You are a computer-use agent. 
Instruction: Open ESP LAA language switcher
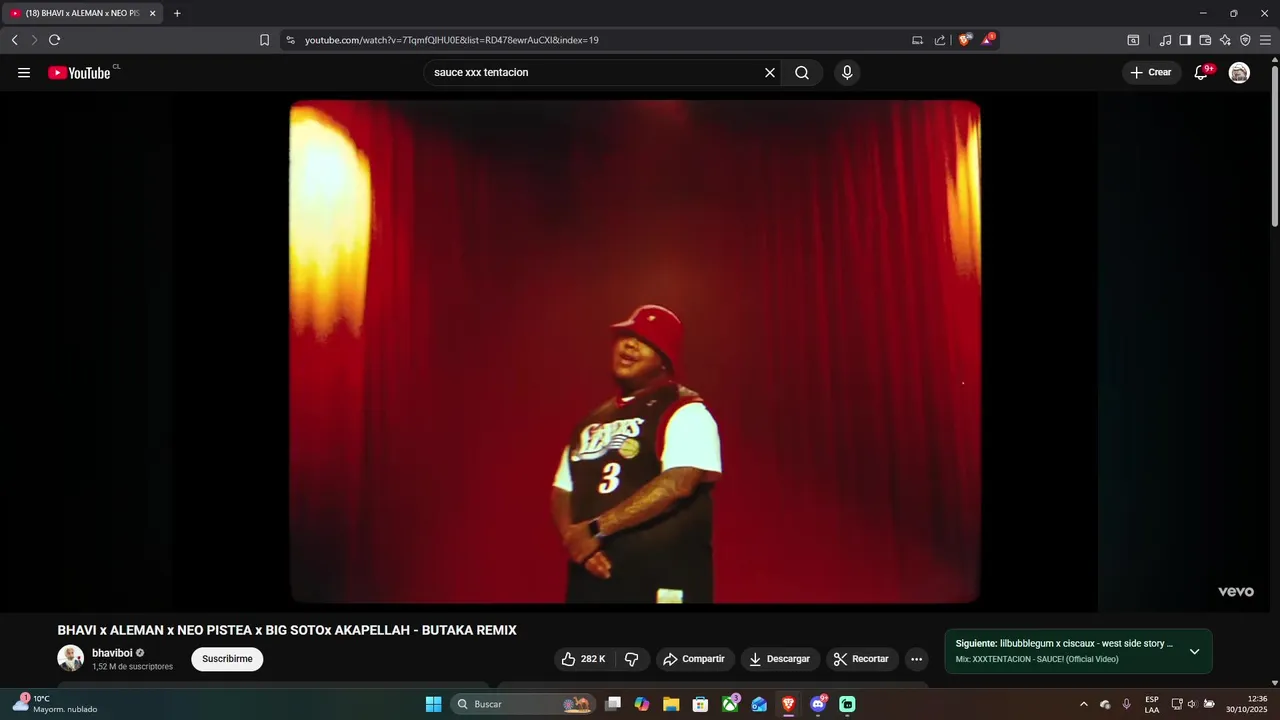[1152, 704]
